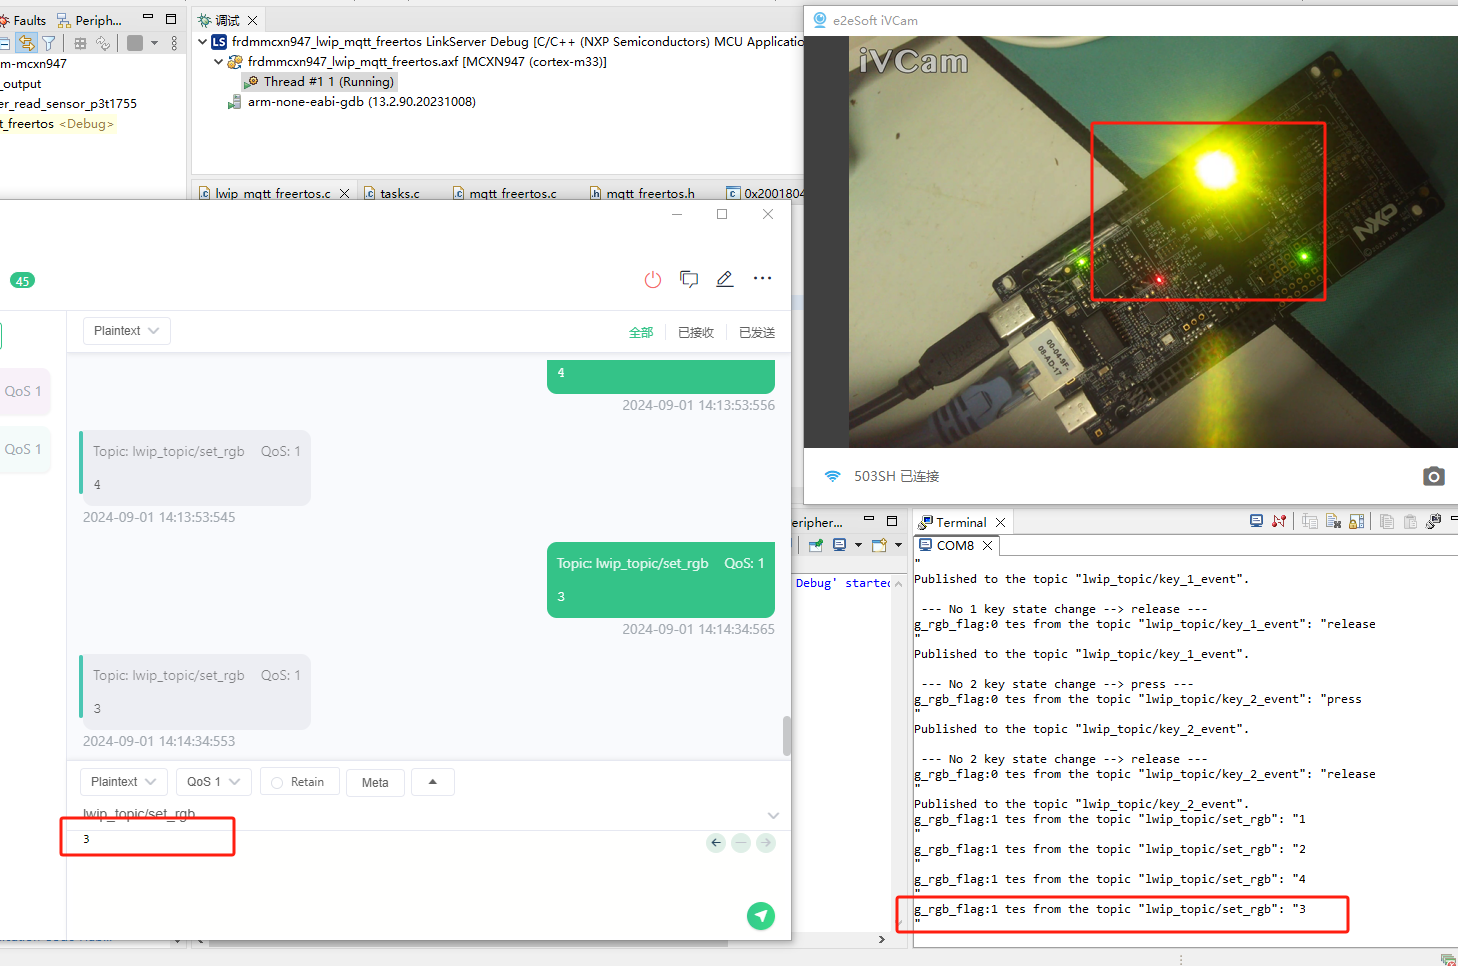The width and height of the screenshot is (1458, 966).
Task: Click the open new console icon
Action: tap(879, 545)
